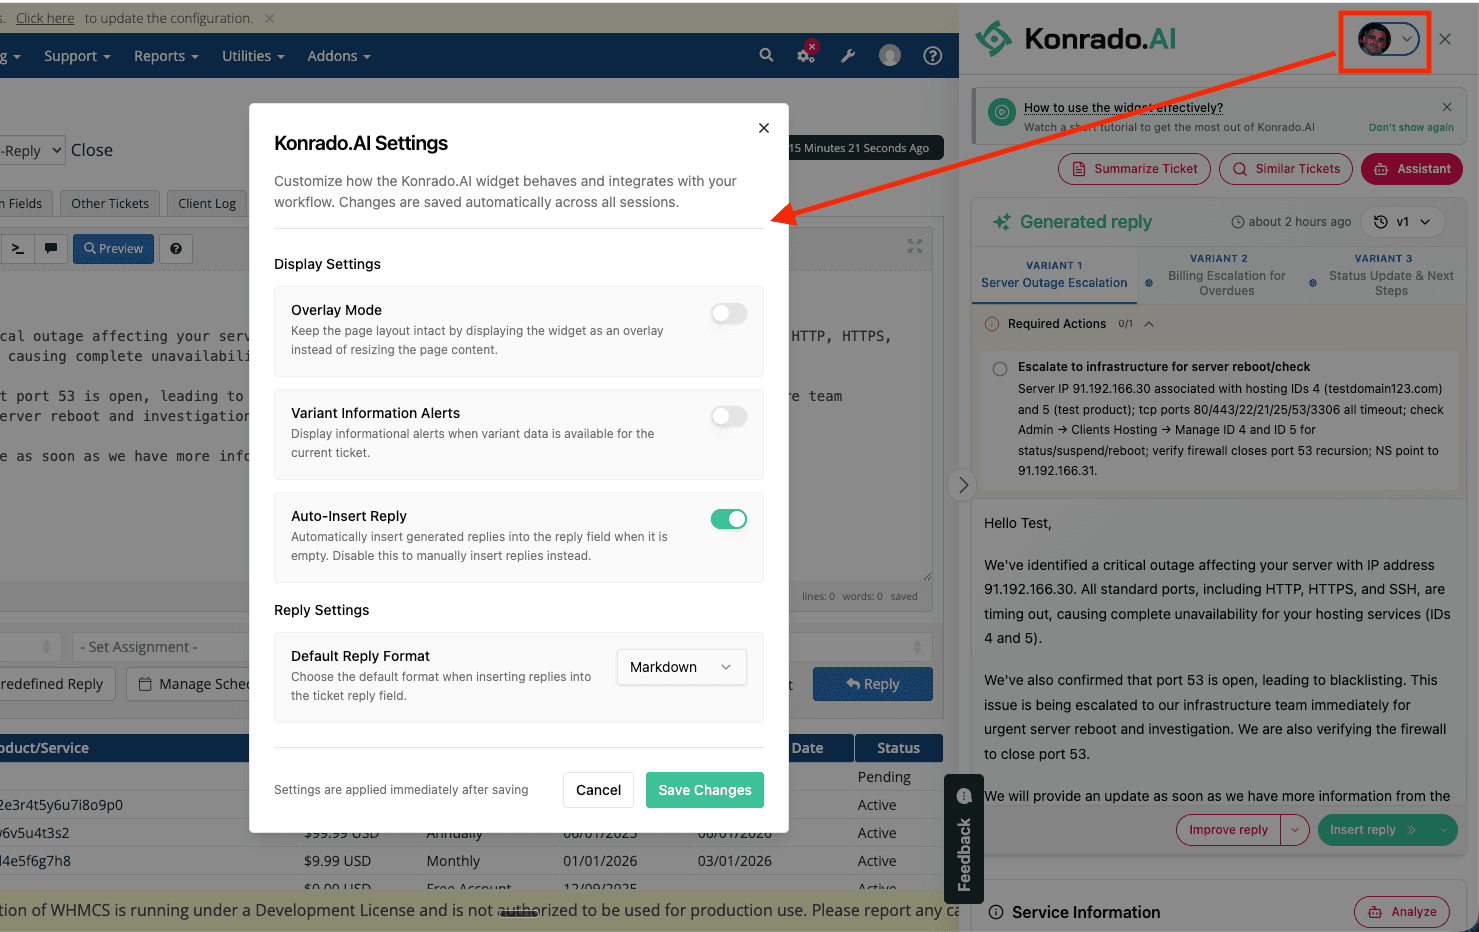
Task: Open the user profile dropdown in Konrado header
Action: (x=1387, y=39)
